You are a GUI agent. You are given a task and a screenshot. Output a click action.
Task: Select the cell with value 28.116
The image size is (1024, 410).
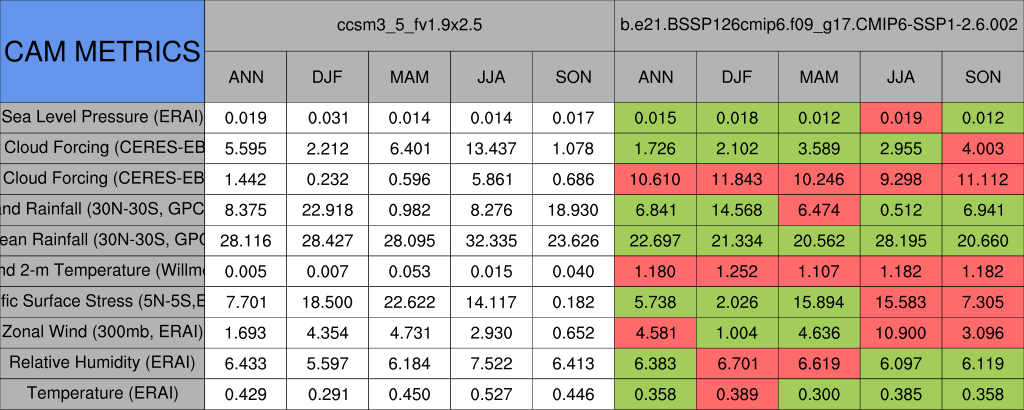pyautogui.click(x=245, y=240)
